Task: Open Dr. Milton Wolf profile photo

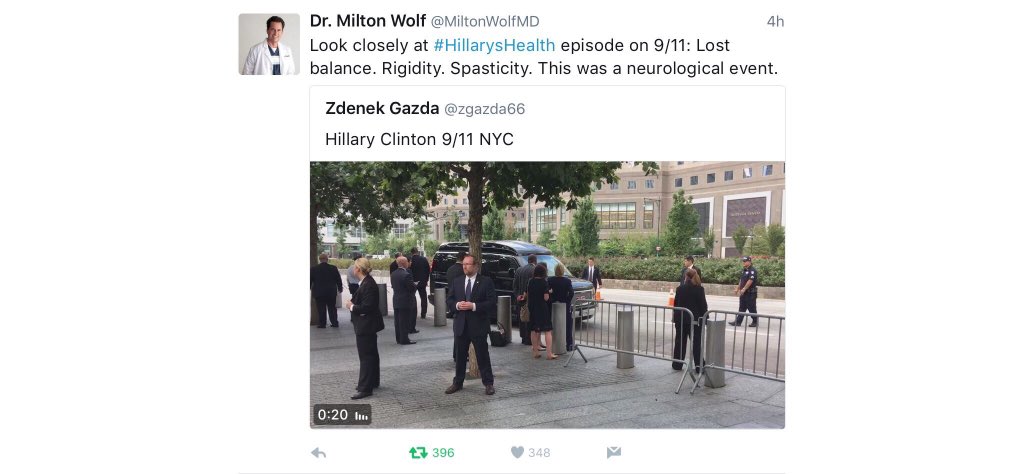Action: (x=269, y=44)
